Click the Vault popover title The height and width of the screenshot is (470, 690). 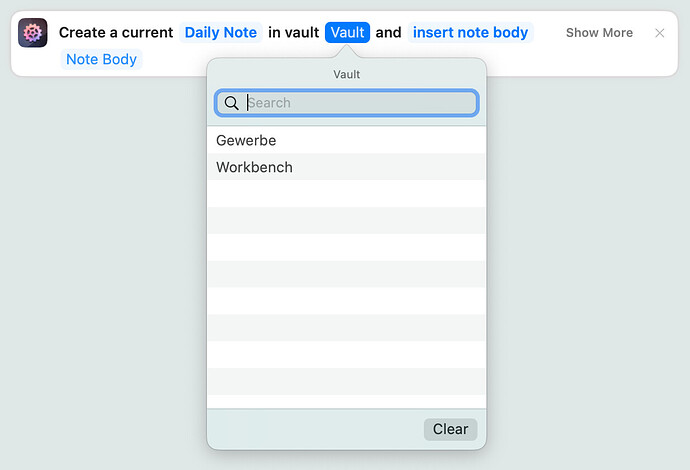click(x=346, y=75)
